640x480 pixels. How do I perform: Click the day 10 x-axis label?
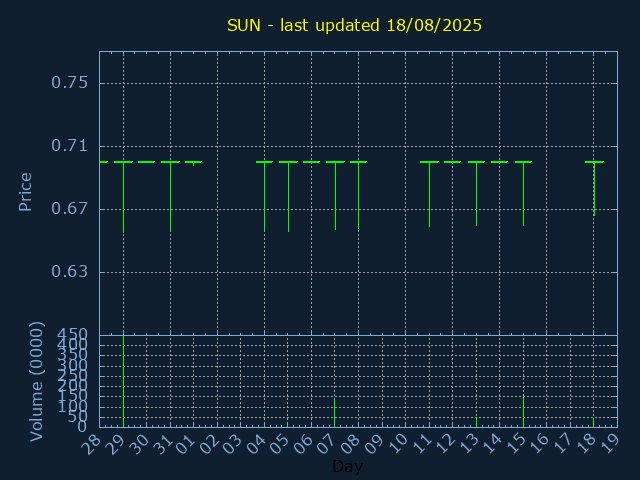tap(397, 444)
